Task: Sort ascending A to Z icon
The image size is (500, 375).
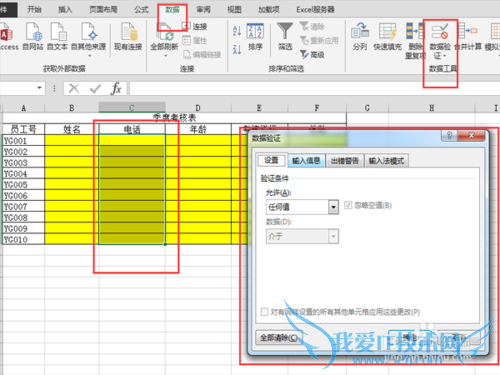Action: pyautogui.click(x=237, y=31)
